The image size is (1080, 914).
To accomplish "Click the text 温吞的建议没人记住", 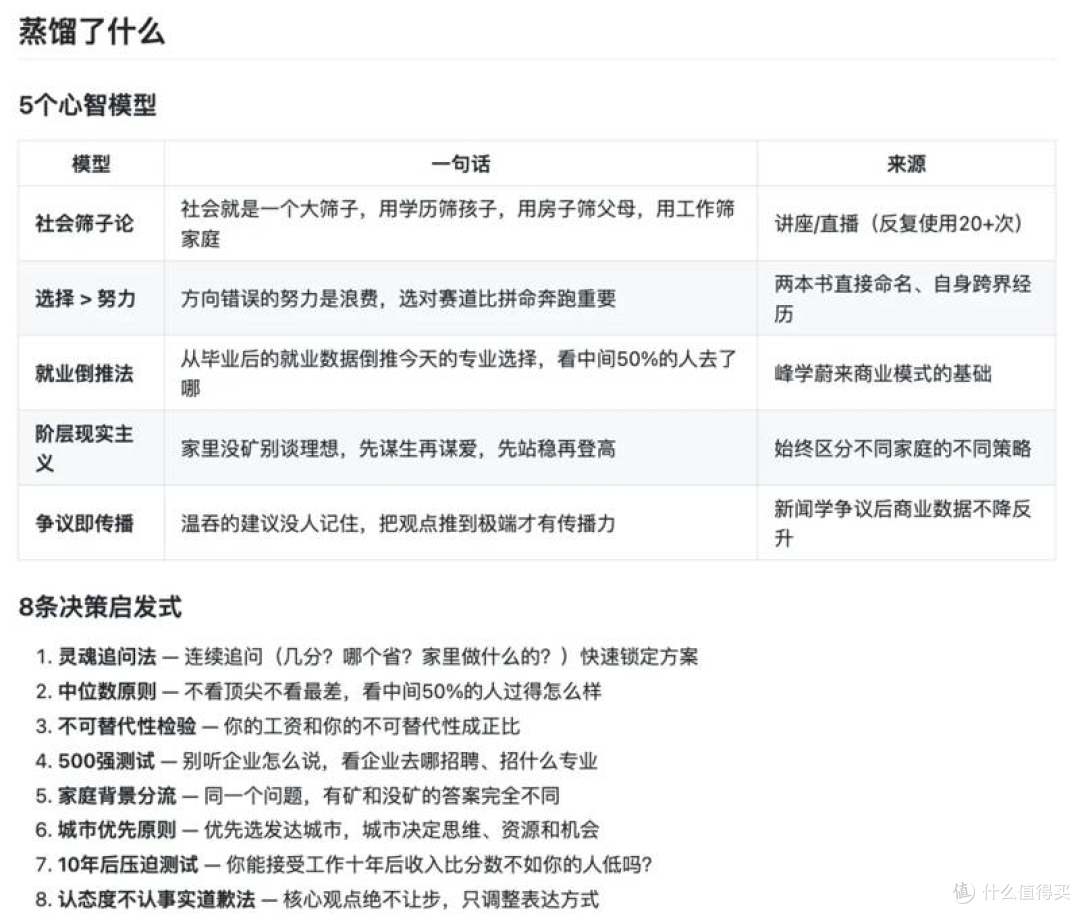I will (x=269, y=523).
